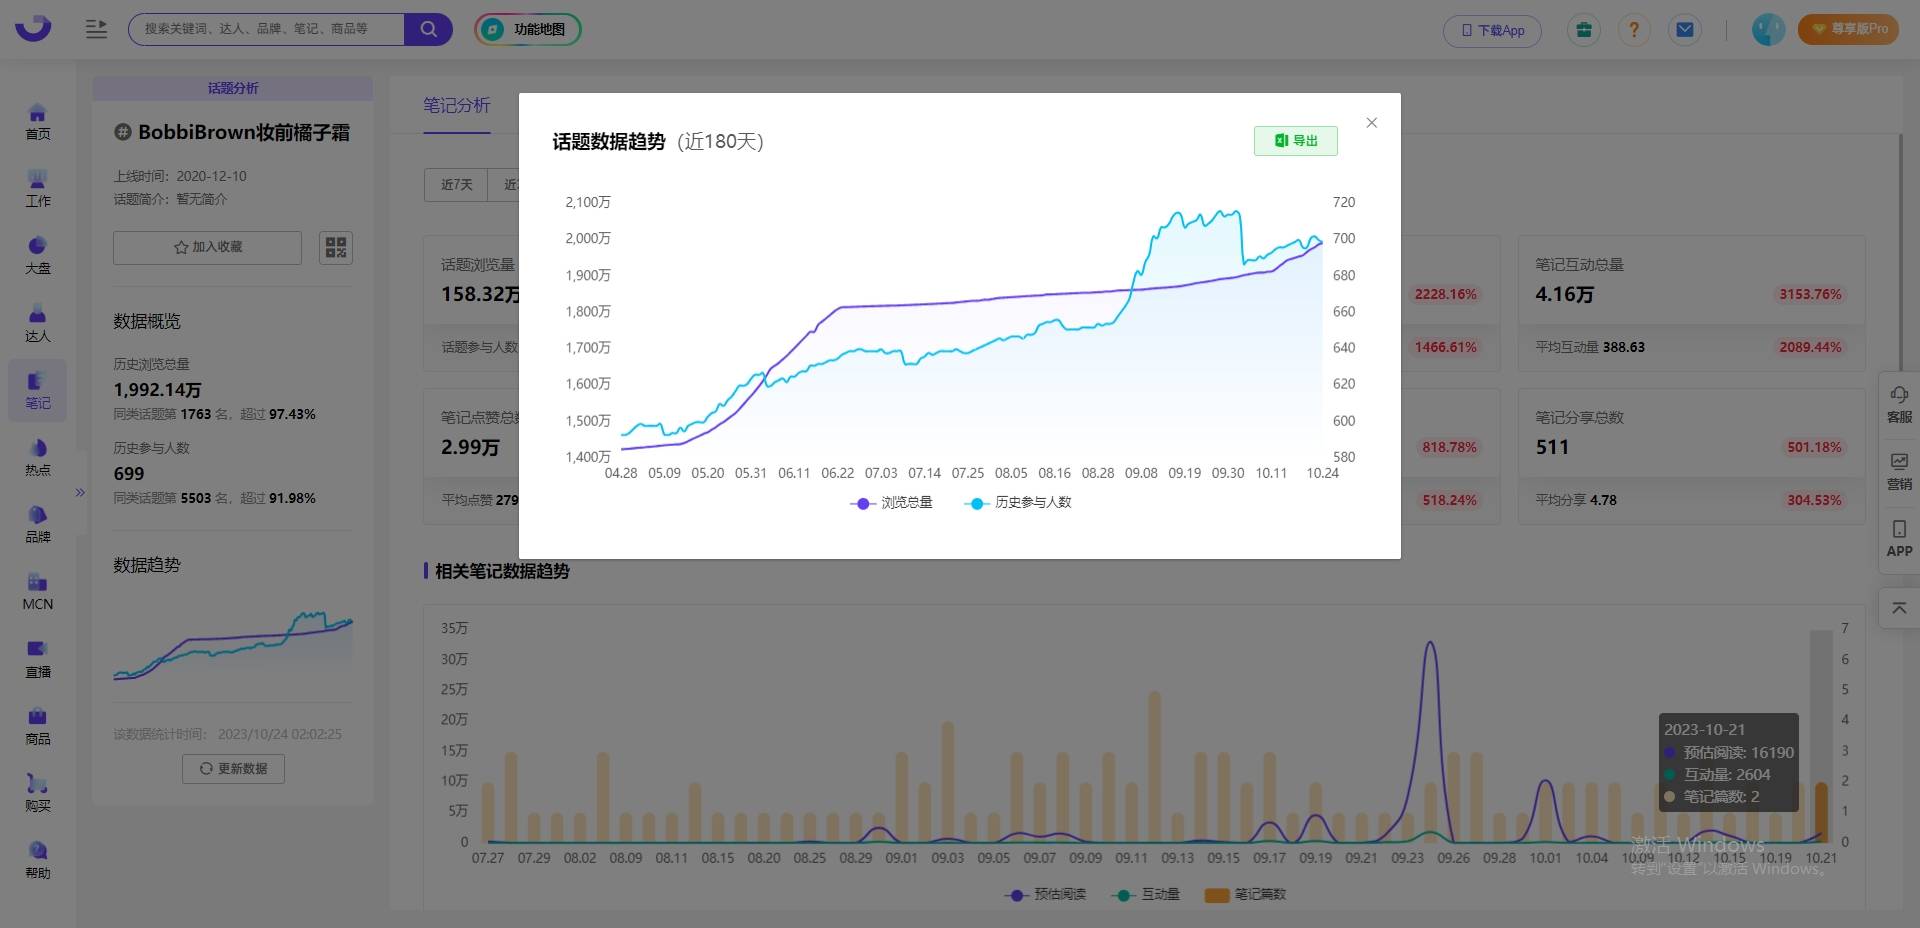Expand the sidebar with double-chevron arrow
This screenshot has height=928, width=1920.
click(x=80, y=492)
